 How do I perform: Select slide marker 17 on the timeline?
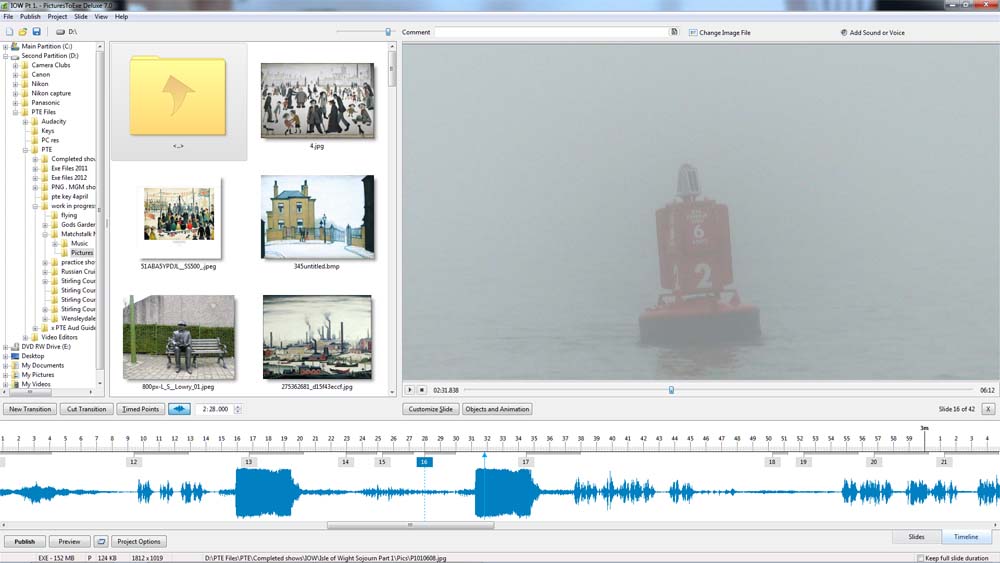(x=526, y=462)
